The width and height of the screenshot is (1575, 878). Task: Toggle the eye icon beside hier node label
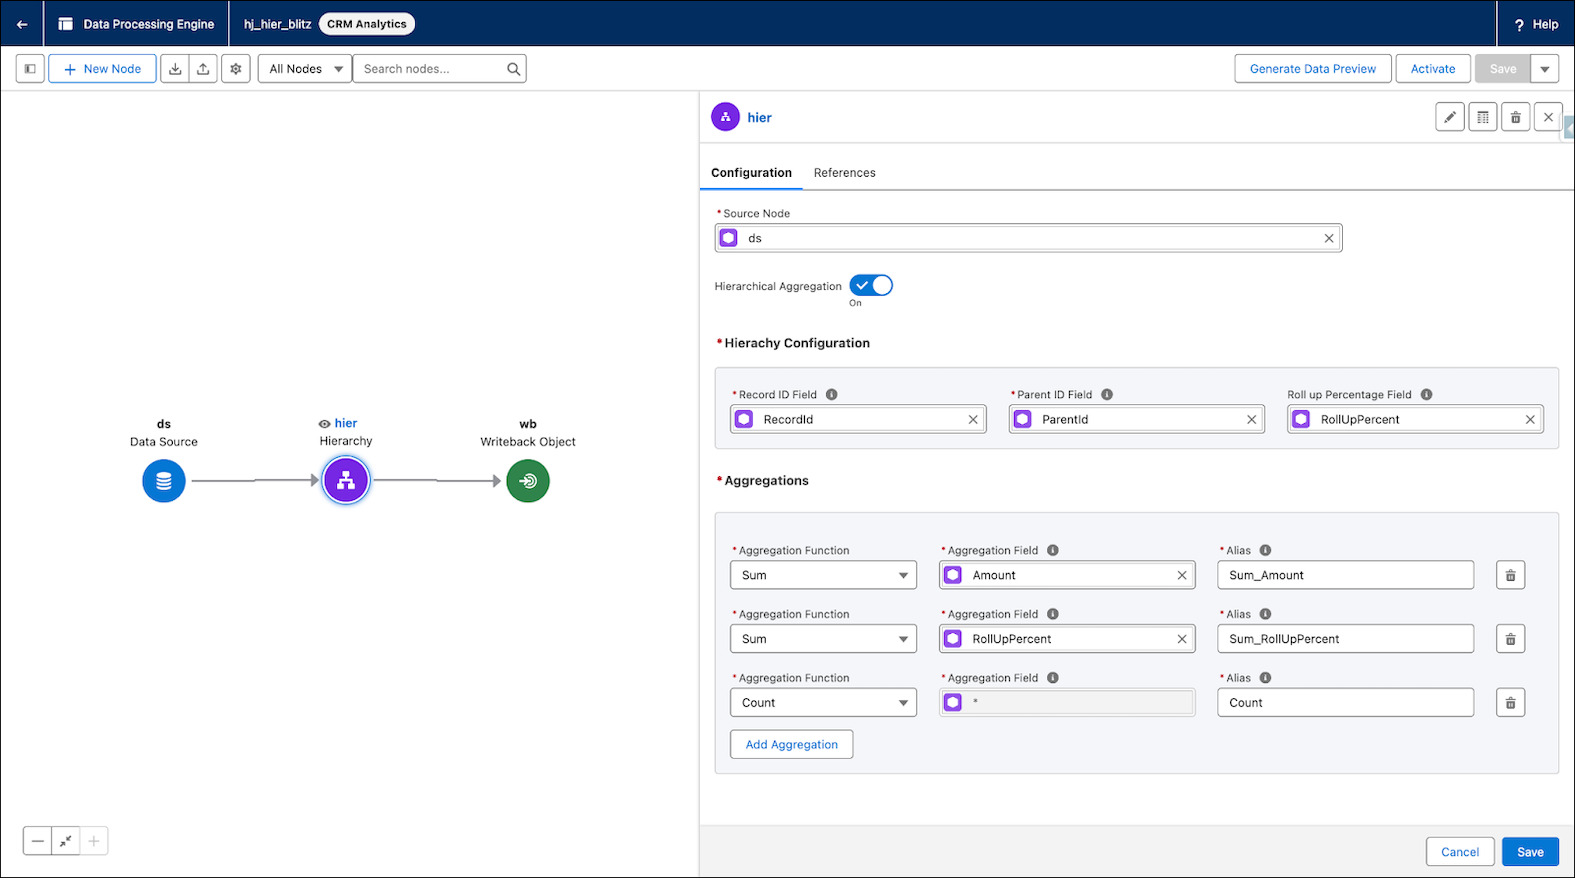tap(324, 424)
